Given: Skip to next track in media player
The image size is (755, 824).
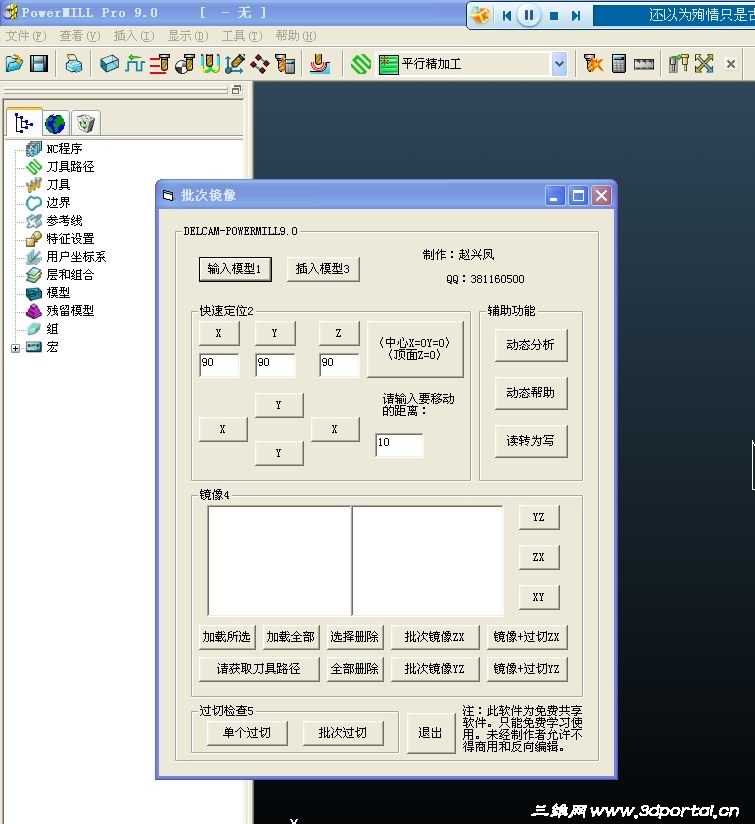Looking at the screenshot, I should [576, 16].
